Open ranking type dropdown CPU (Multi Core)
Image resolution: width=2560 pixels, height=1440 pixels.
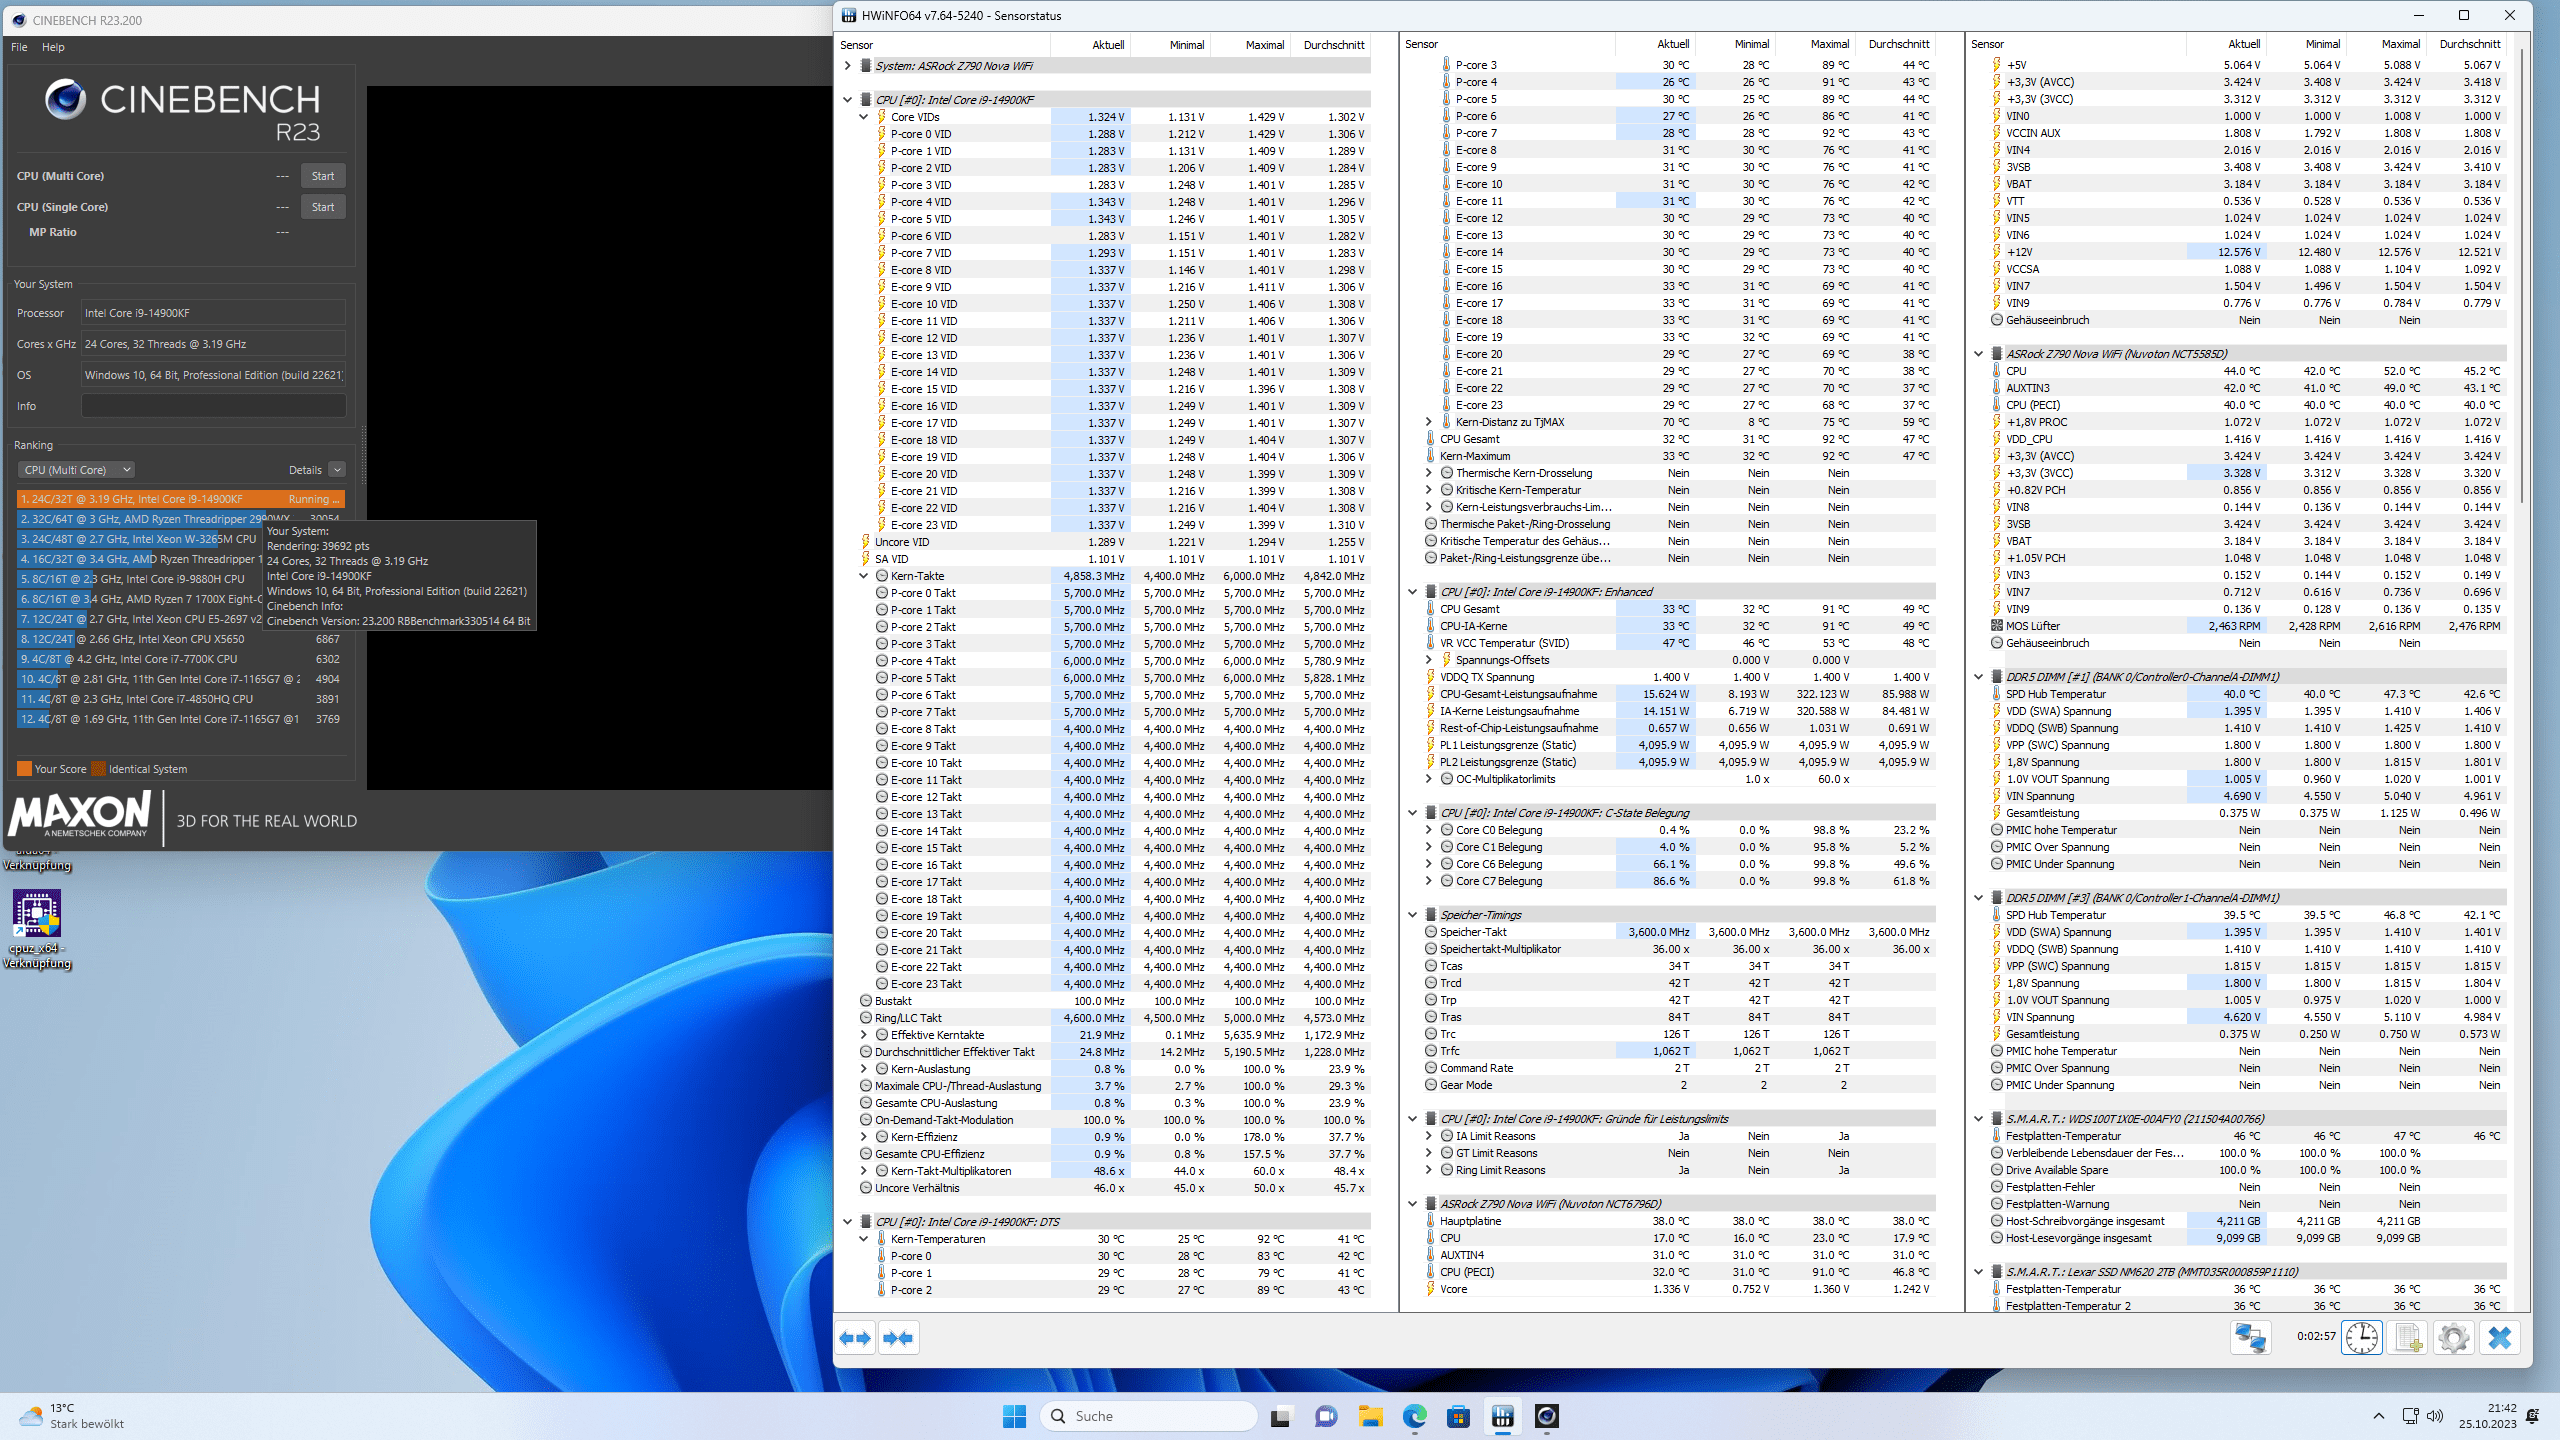click(76, 470)
